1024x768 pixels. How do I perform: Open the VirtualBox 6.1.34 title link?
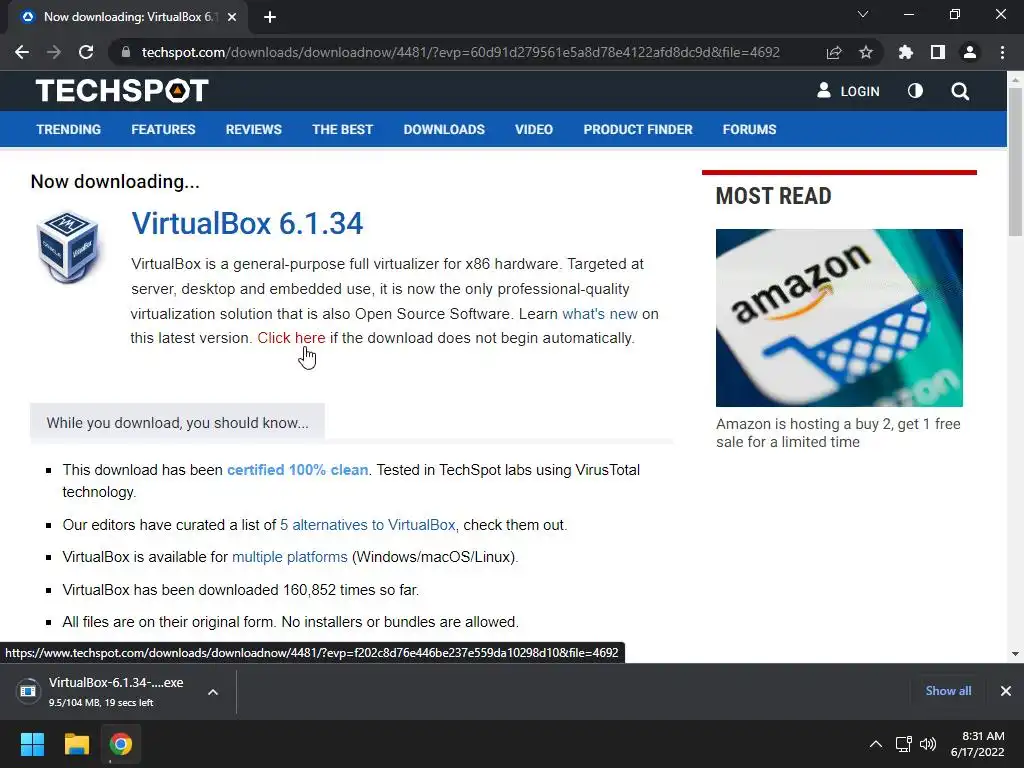247,223
